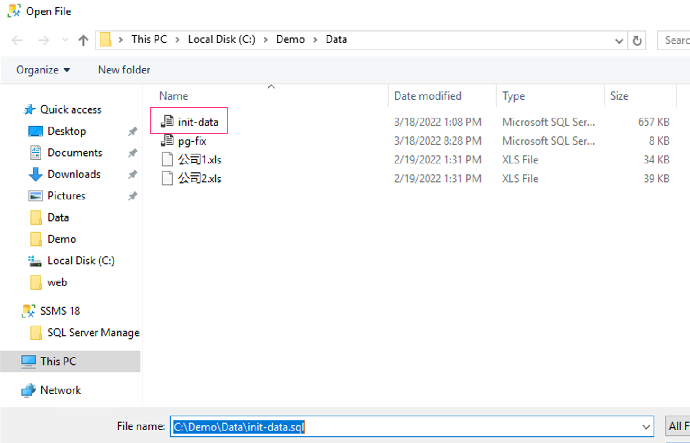
Task: Click the pg-fix SQL file icon
Action: tap(168, 141)
